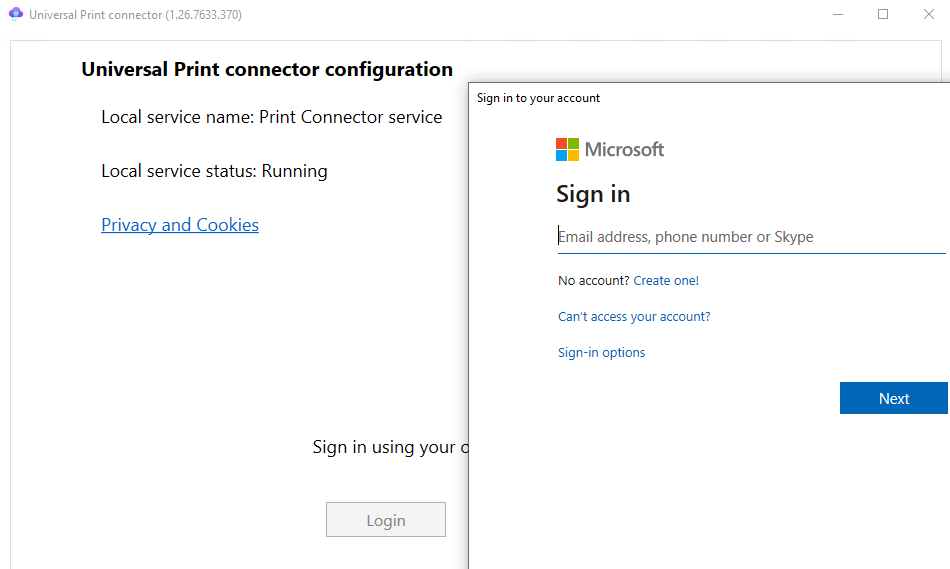Follow the 'Create one!' account link
Image resolution: width=950 pixels, height=569 pixels.
click(666, 281)
